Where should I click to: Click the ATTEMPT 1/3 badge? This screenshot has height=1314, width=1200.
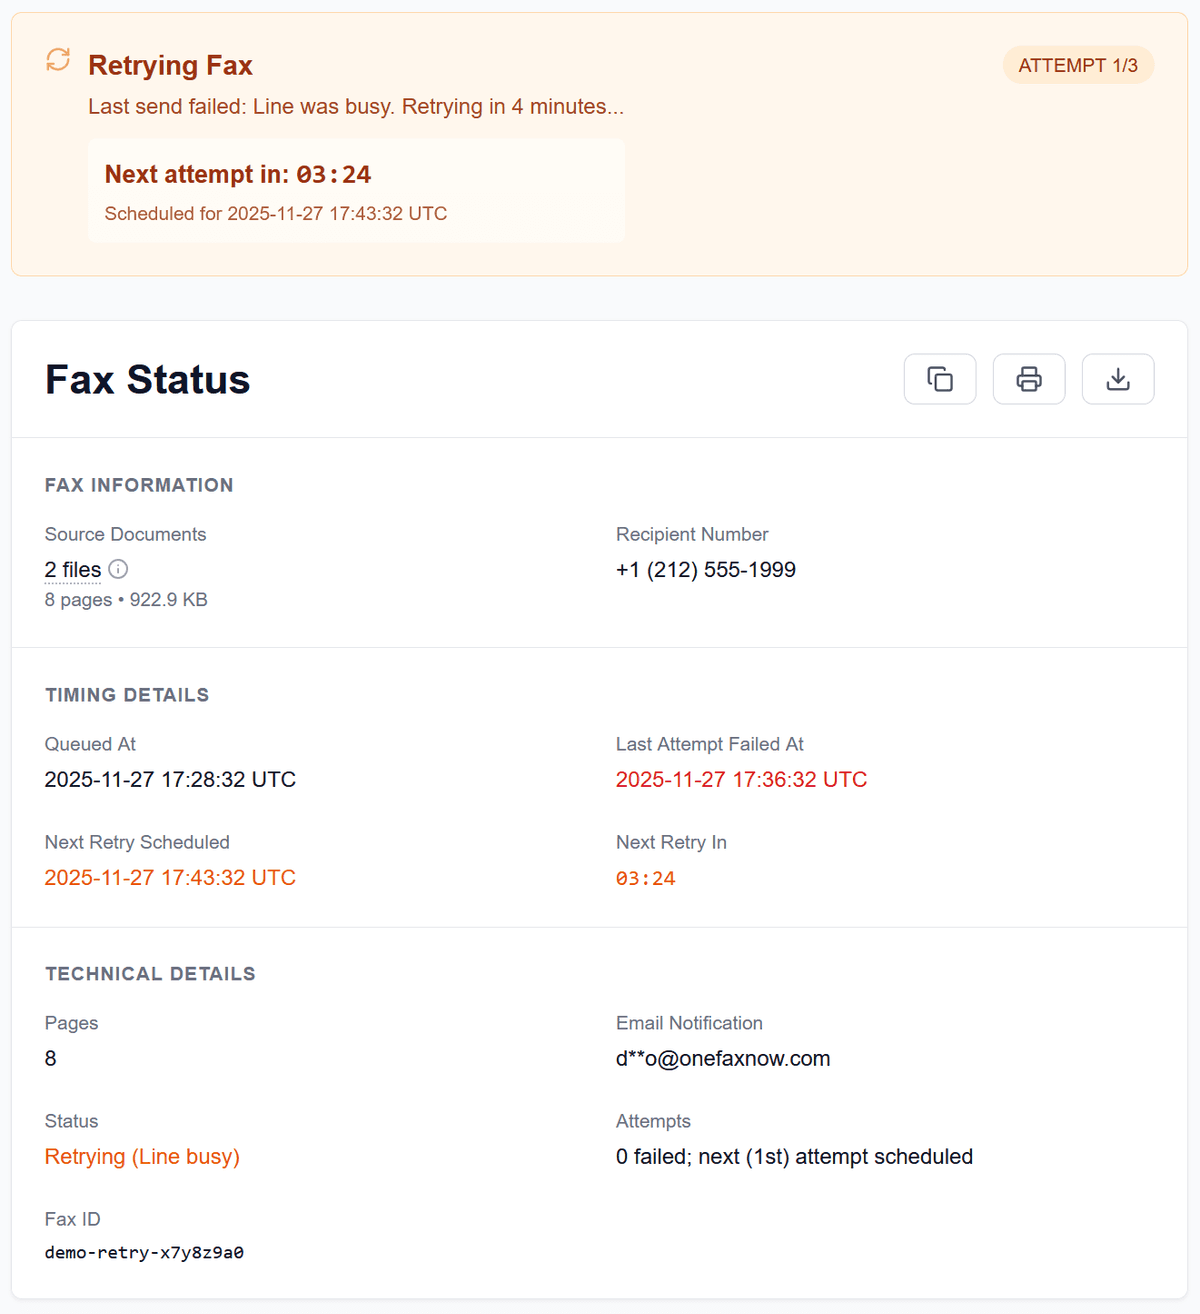(x=1078, y=64)
